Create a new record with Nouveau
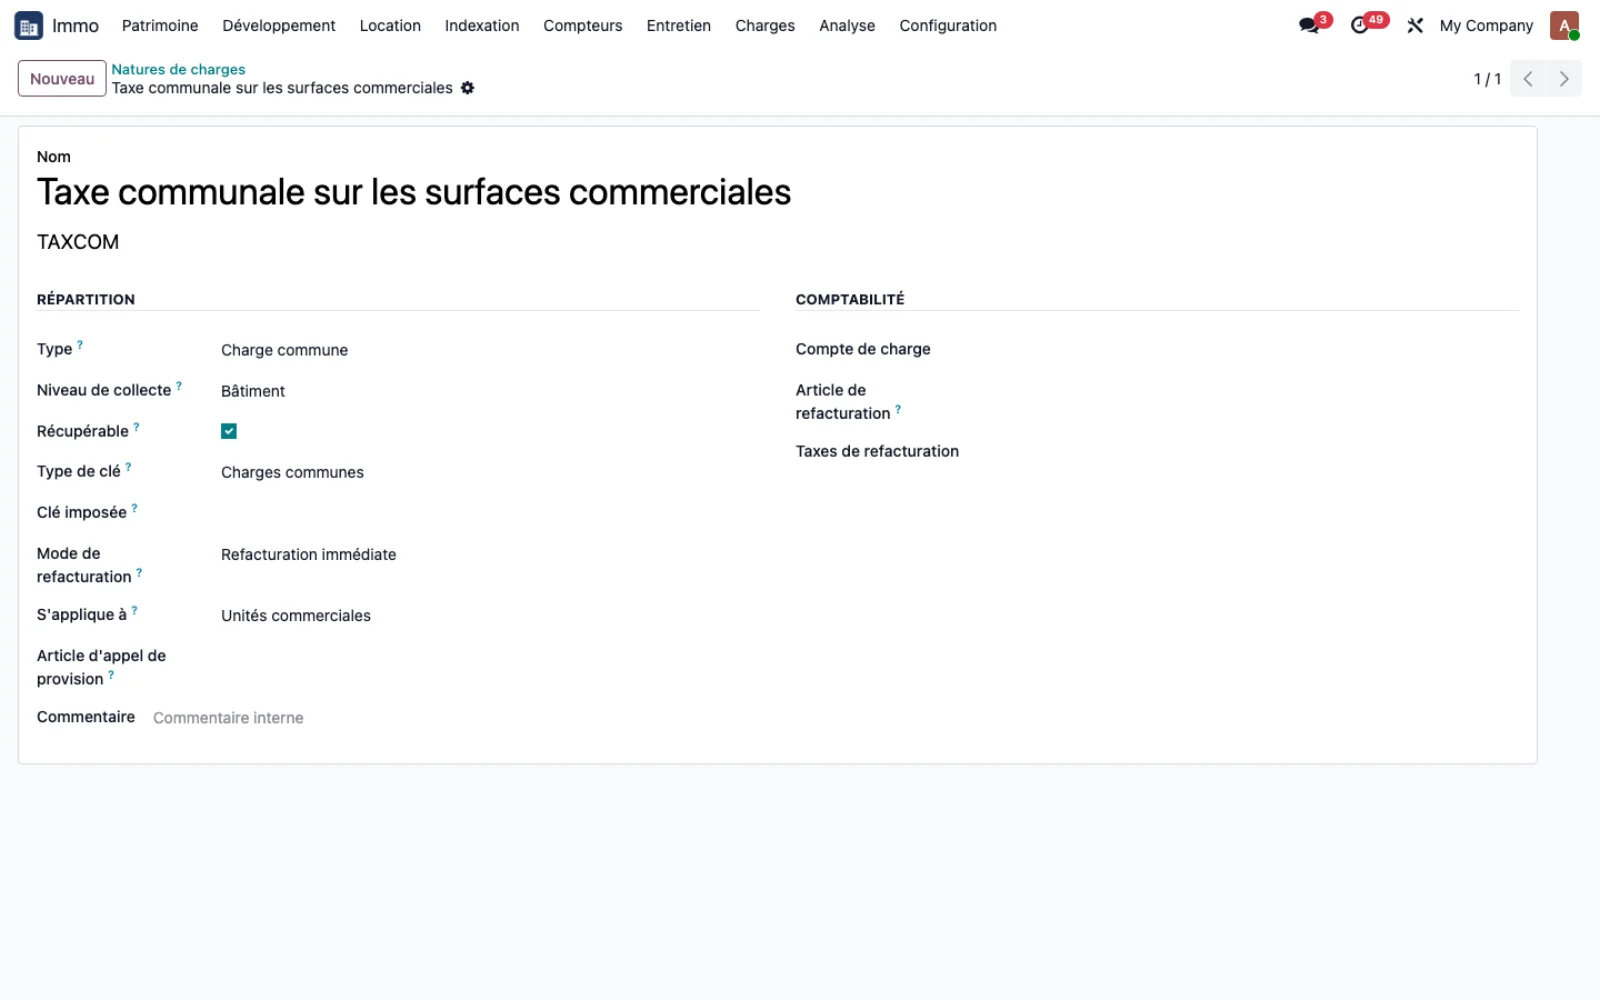Image resolution: width=1600 pixels, height=1000 pixels. pos(62,79)
